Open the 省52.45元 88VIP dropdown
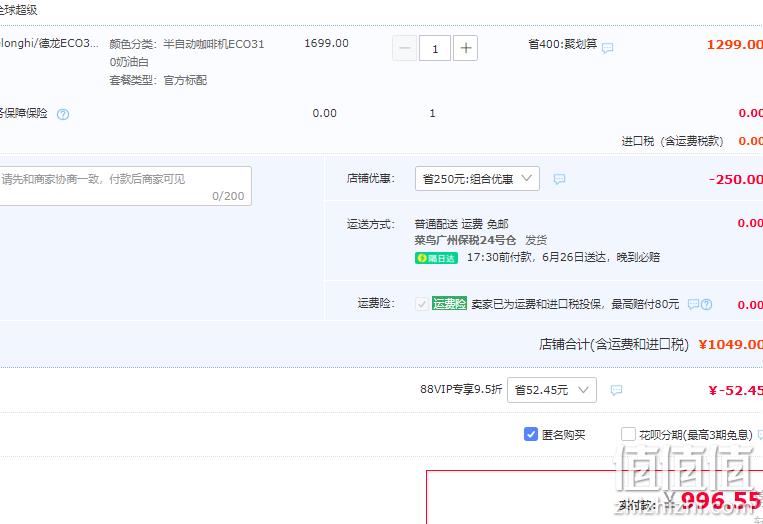 (x=551, y=390)
